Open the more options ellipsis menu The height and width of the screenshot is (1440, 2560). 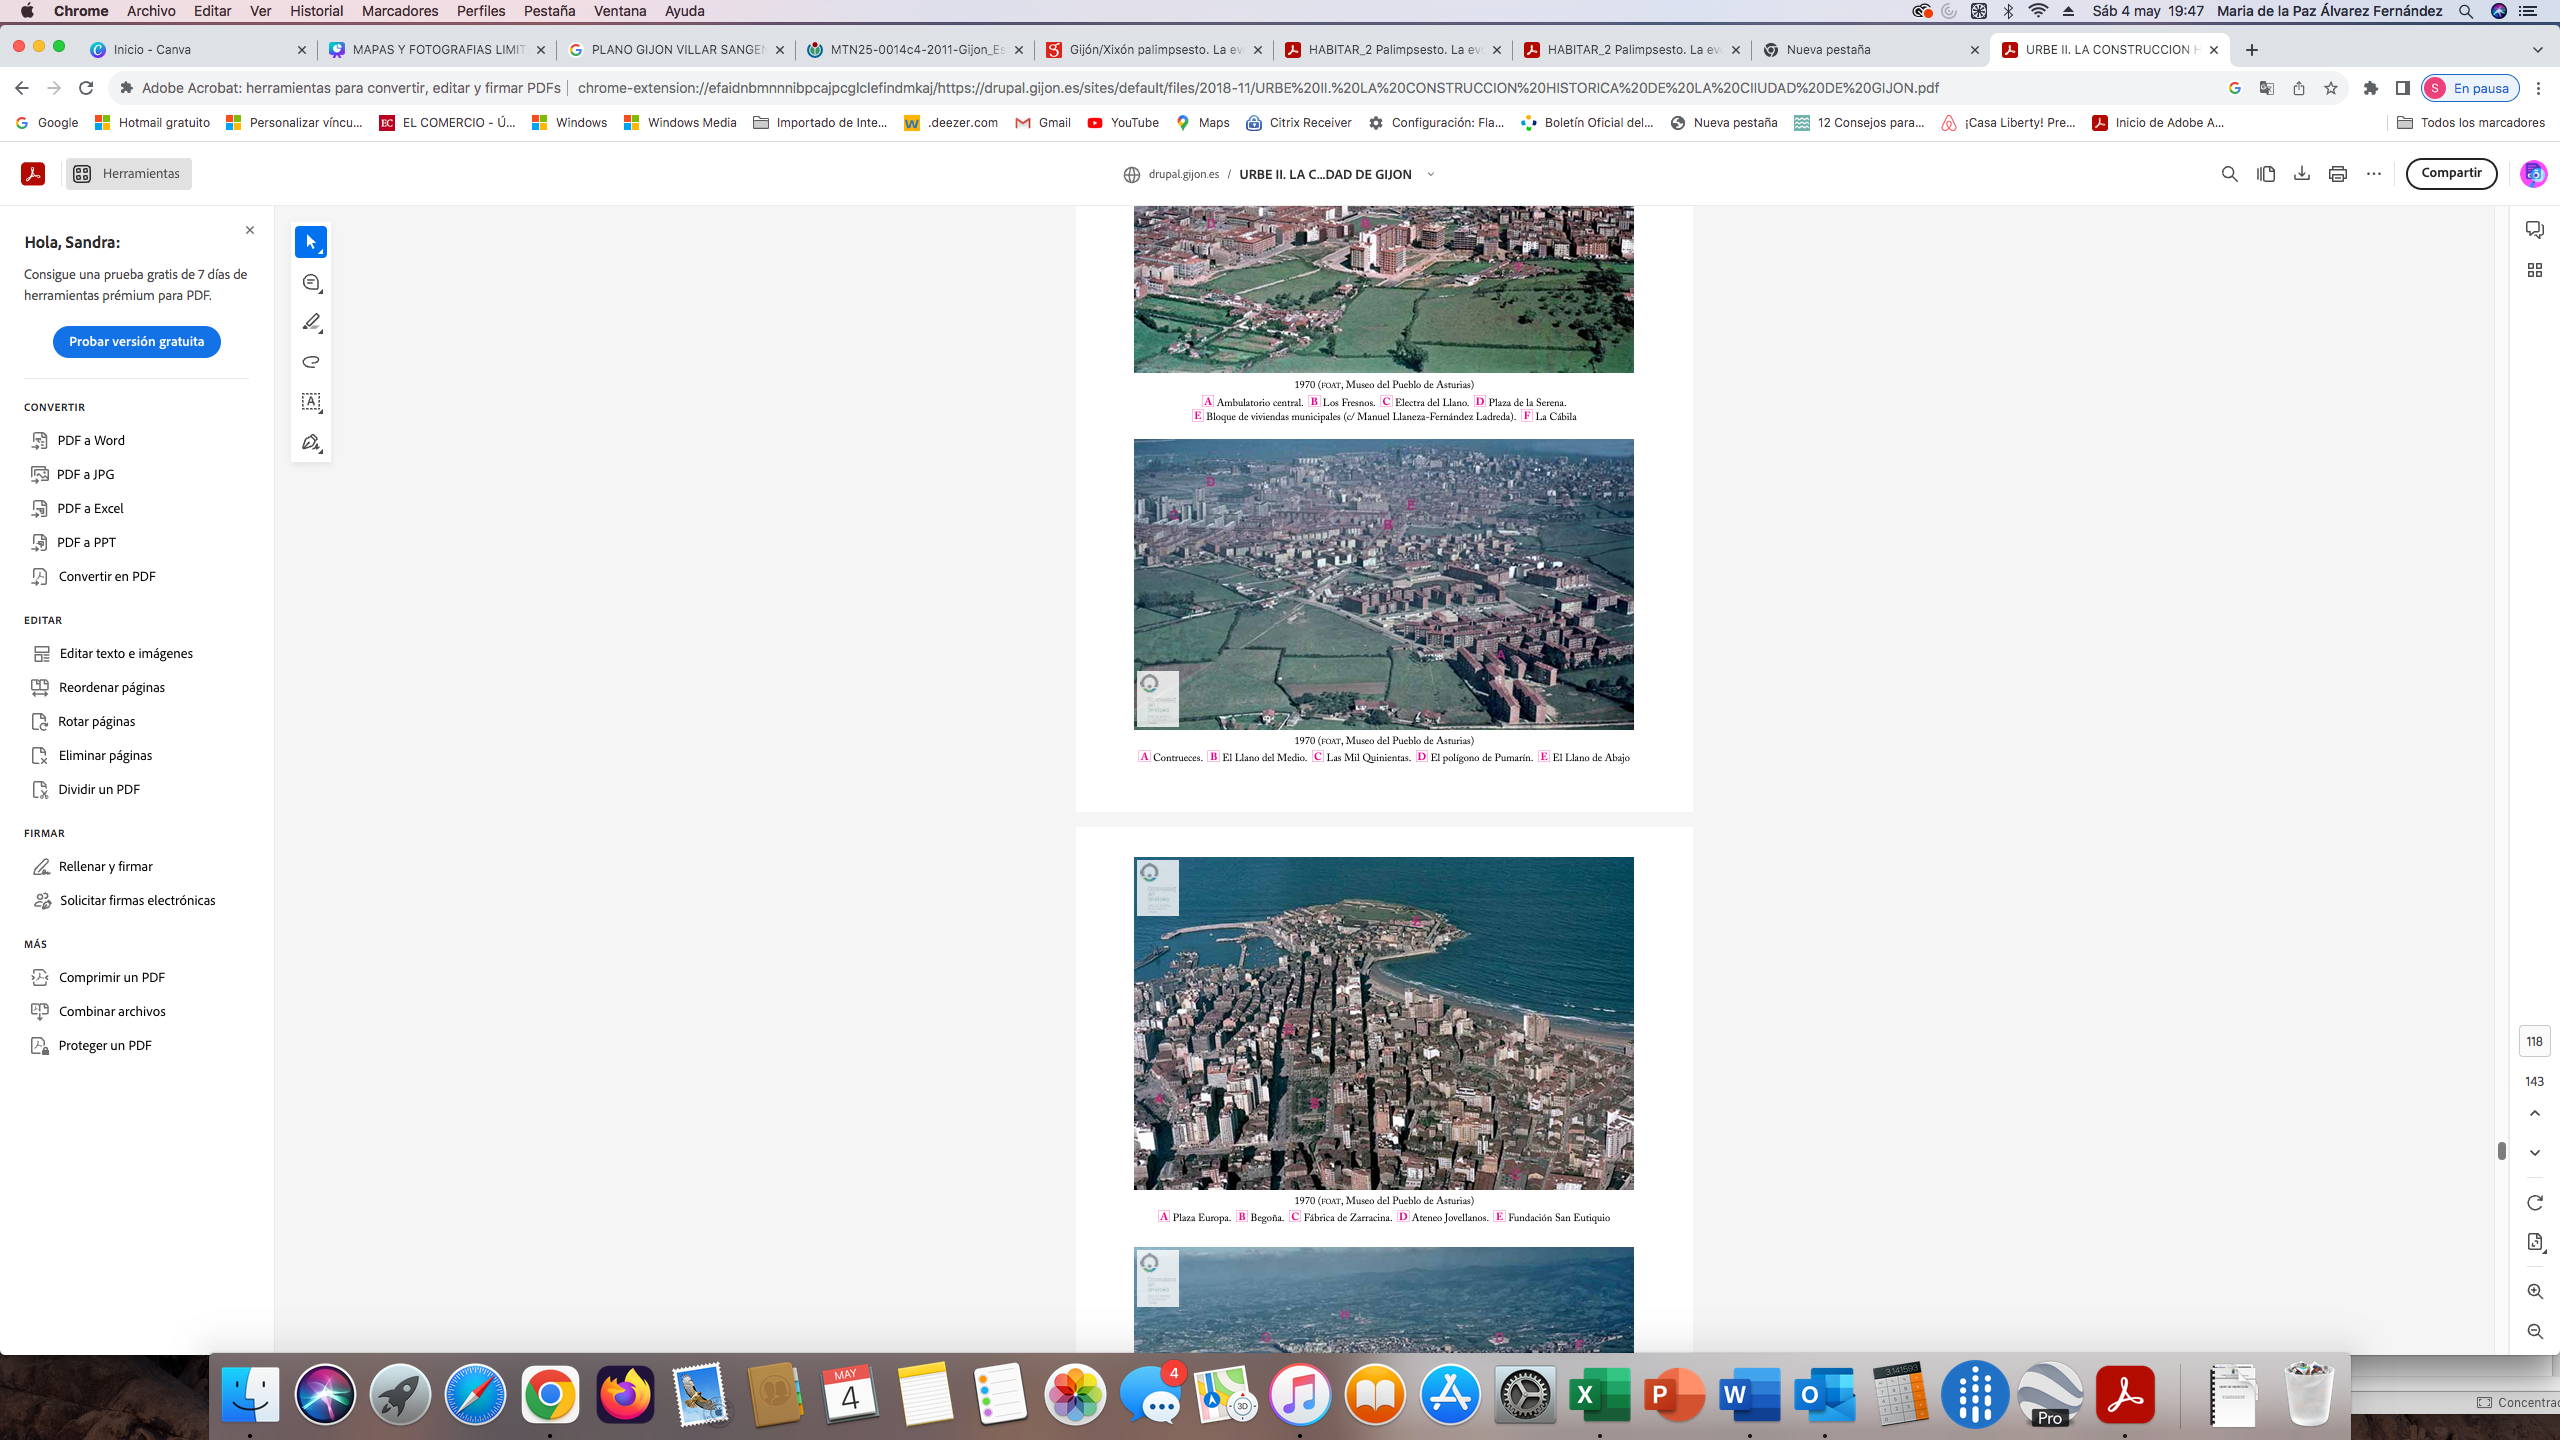coord(2374,174)
